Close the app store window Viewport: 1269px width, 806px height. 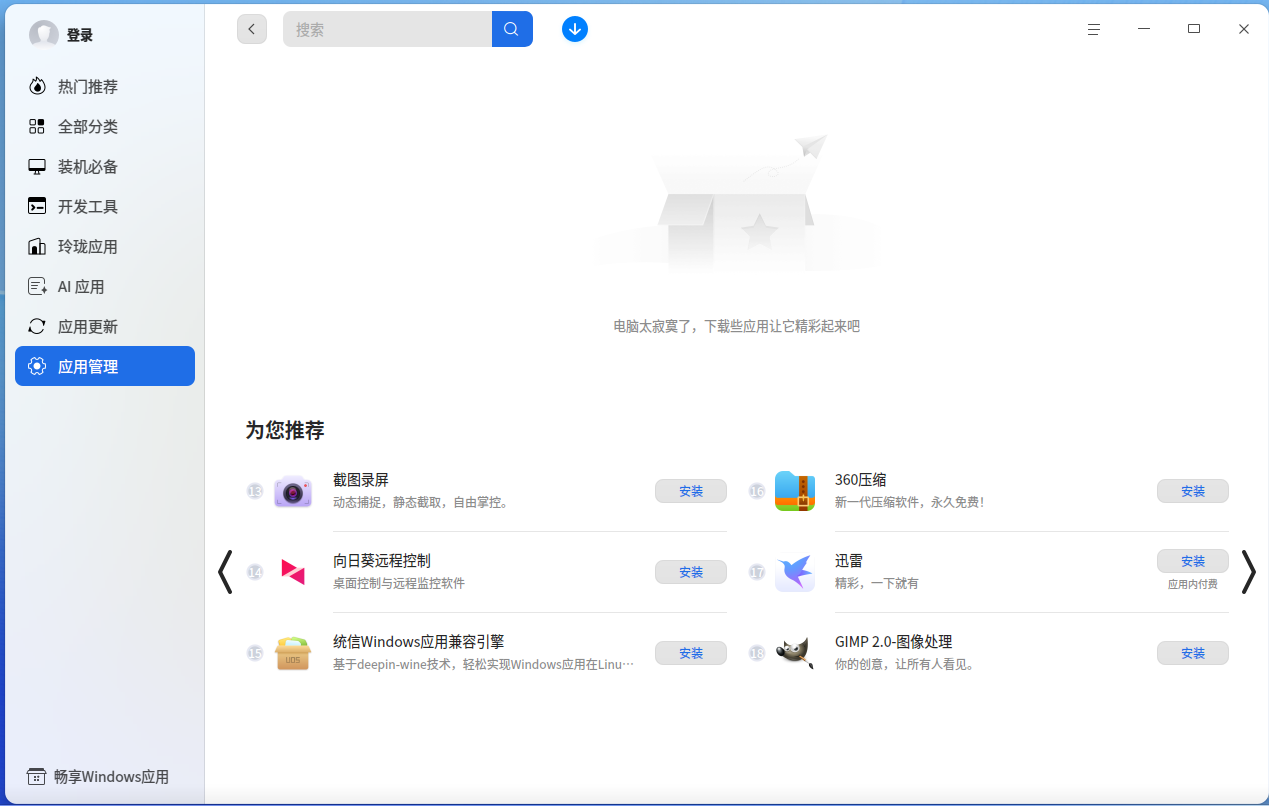point(1244,29)
